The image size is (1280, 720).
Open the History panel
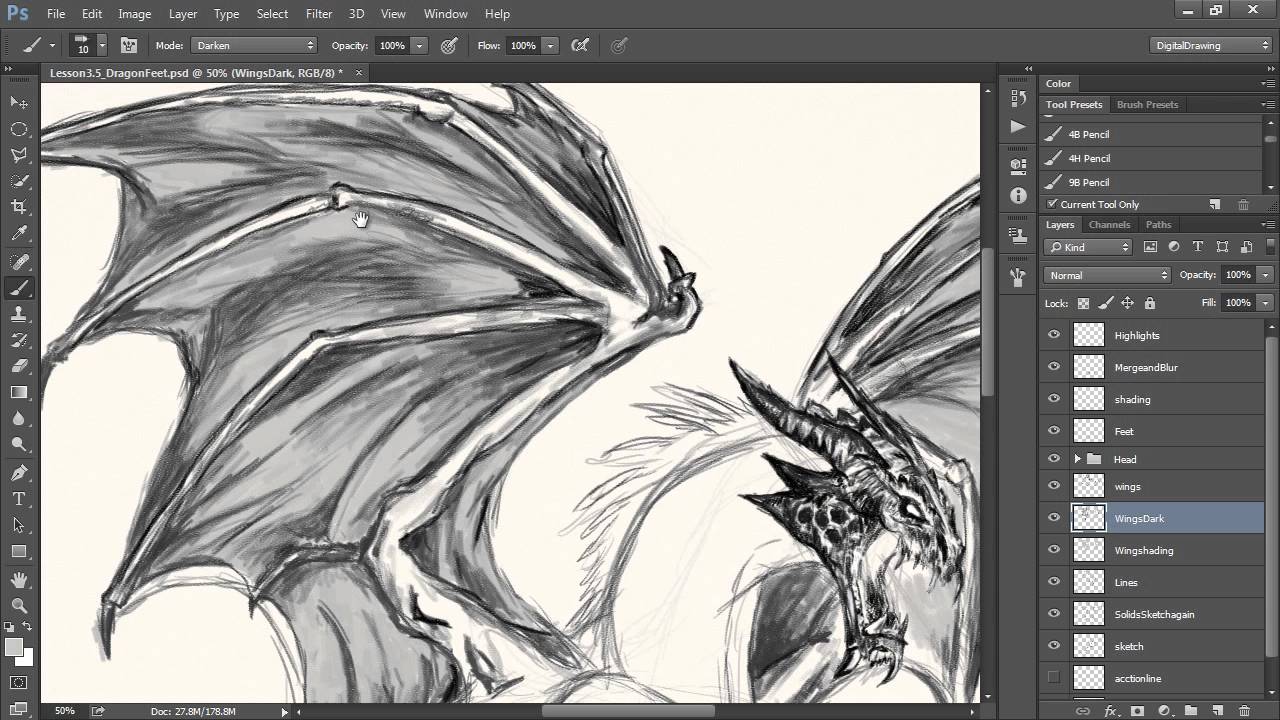point(1017,96)
